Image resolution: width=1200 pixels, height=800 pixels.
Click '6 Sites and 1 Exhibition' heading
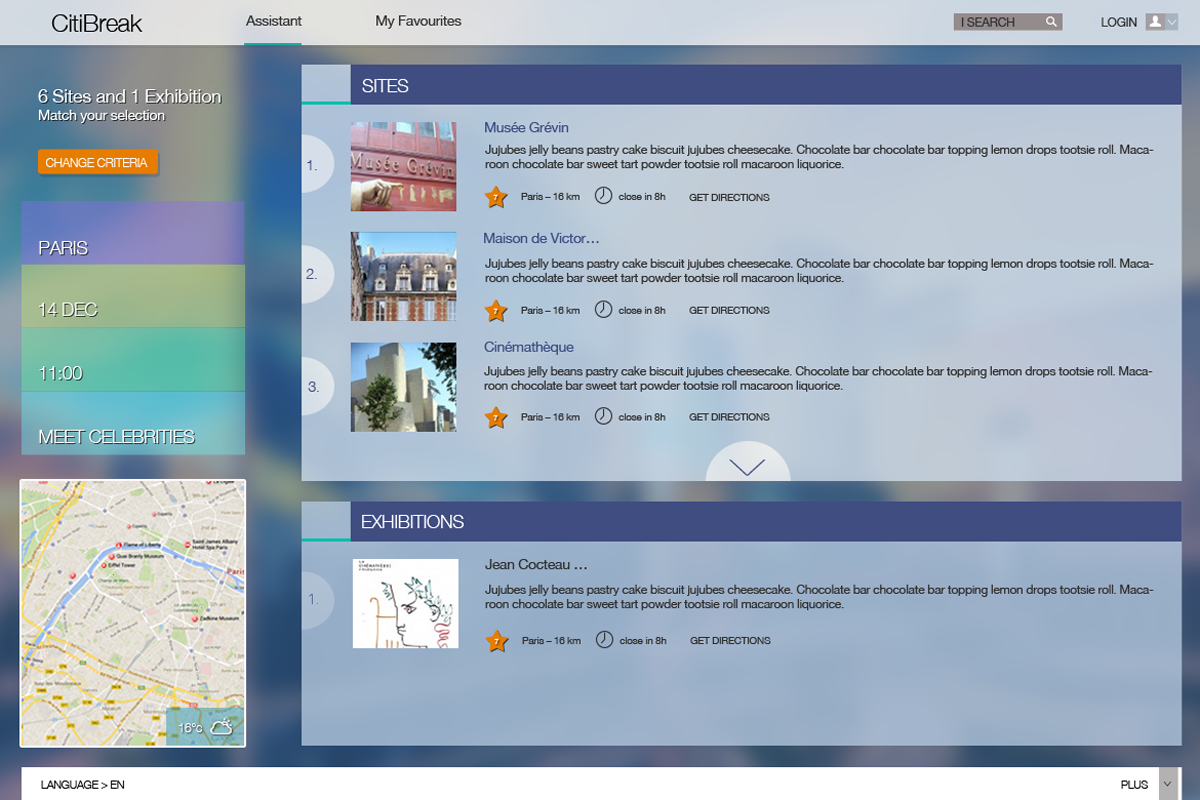(129, 96)
